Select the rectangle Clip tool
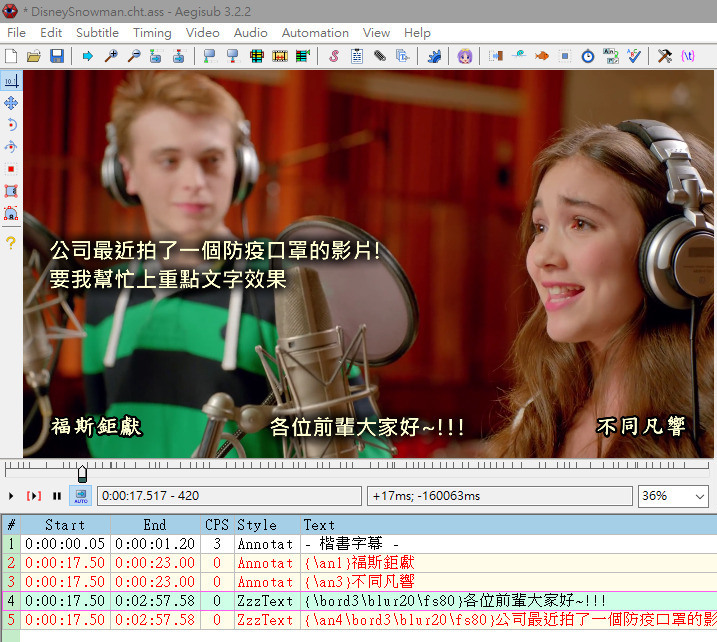The image size is (717, 642). (x=11, y=191)
